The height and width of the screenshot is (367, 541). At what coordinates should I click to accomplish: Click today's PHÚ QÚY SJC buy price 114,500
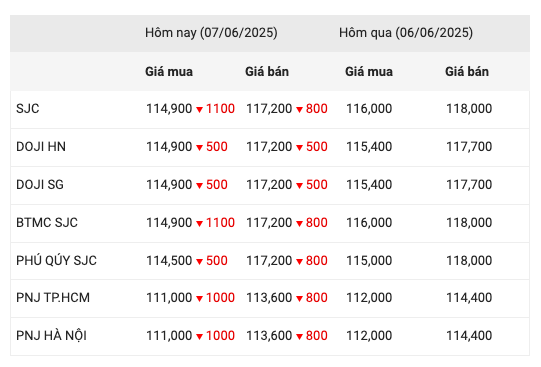pyautogui.click(x=169, y=260)
